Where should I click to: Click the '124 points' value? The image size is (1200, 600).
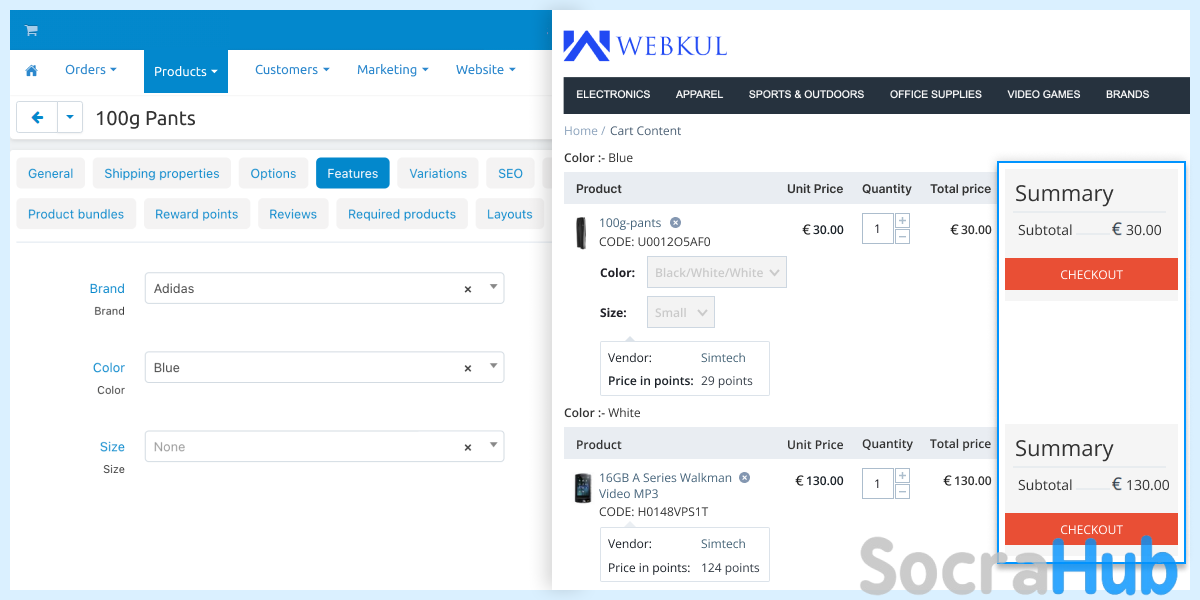coord(728,568)
